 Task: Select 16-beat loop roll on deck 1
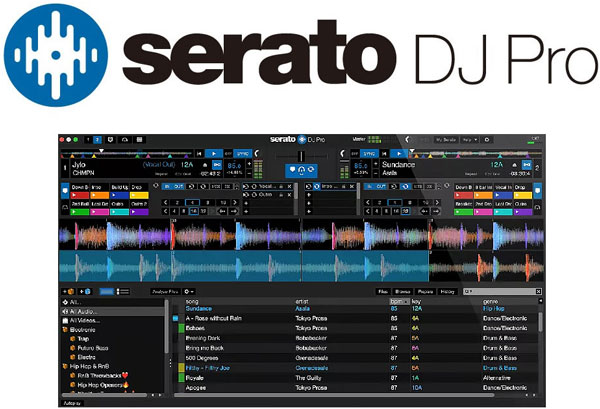point(194,211)
